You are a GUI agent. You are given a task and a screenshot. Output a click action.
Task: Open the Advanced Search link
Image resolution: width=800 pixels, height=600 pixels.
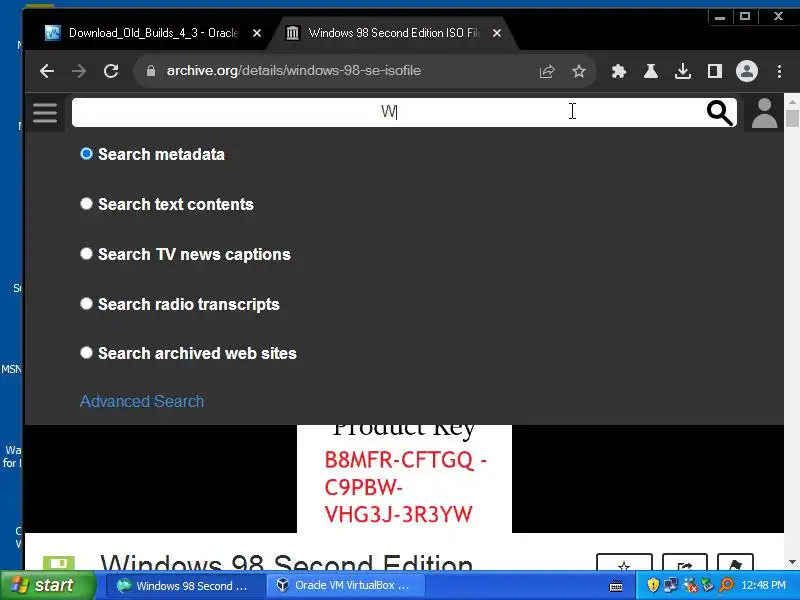142,401
